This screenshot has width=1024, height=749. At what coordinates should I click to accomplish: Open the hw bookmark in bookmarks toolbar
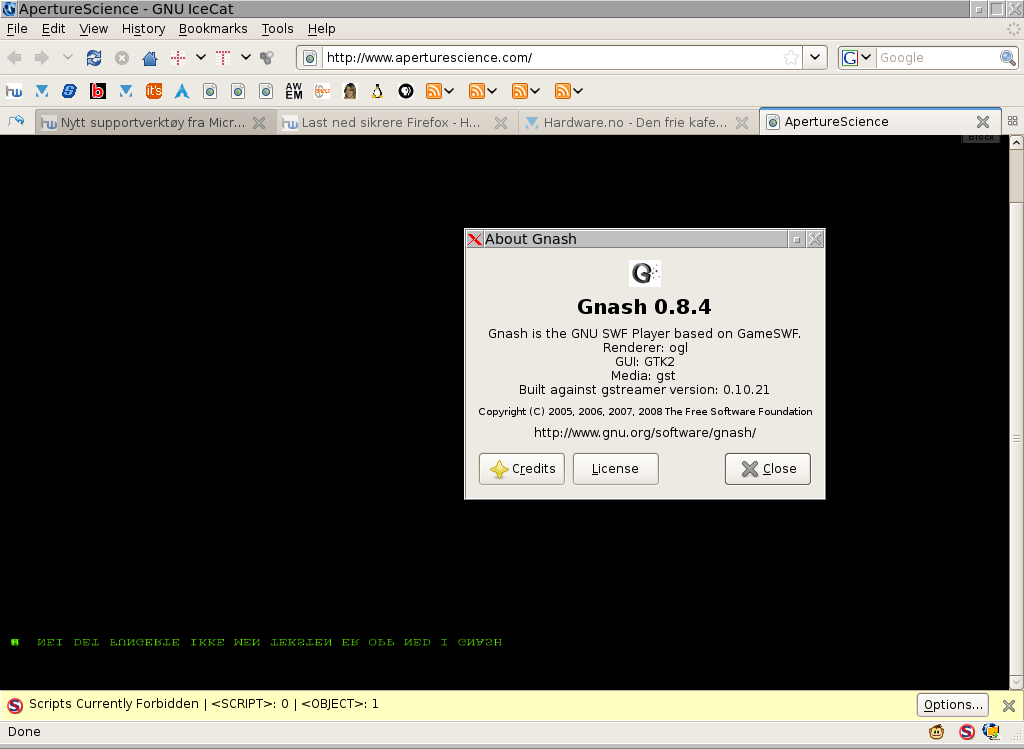click(x=14, y=91)
